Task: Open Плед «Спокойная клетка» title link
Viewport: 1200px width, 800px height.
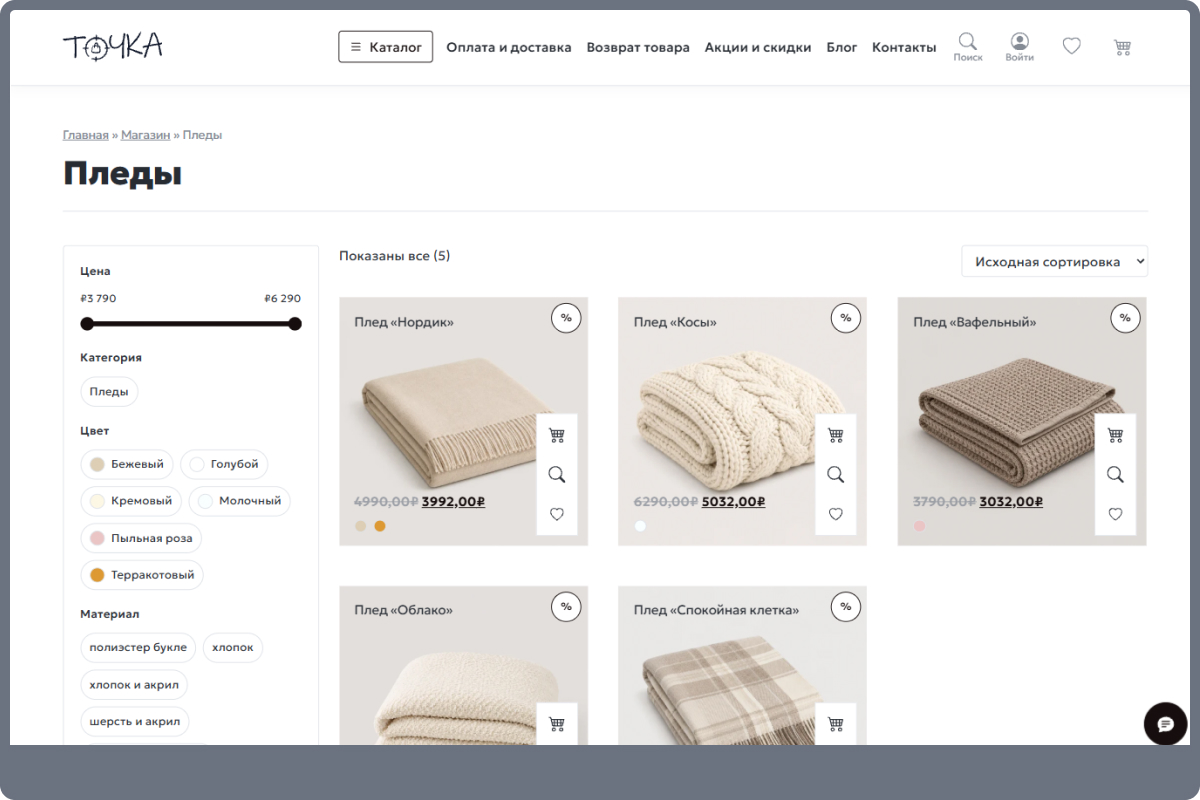Action: tap(716, 610)
